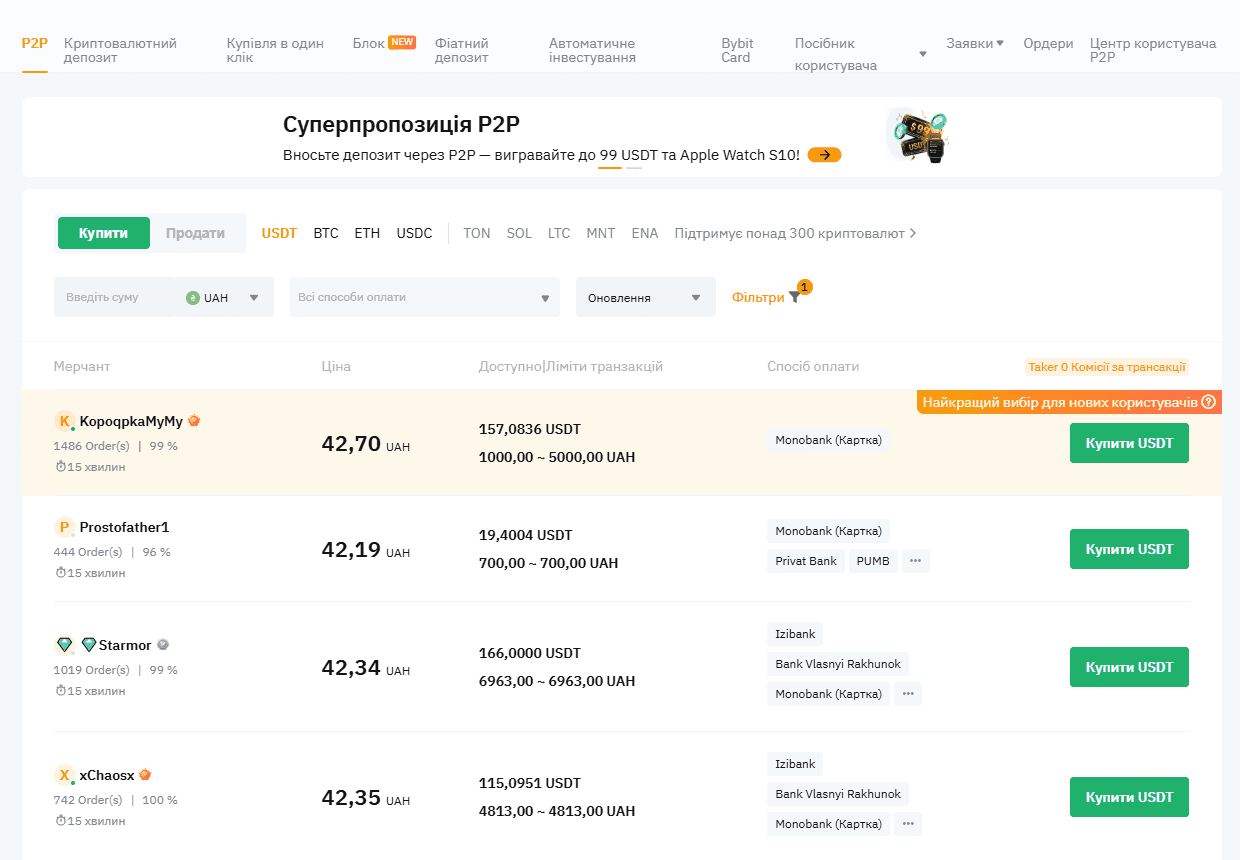The image size is (1240, 860).
Task: Open the Оновлення dropdown
Action: pyautogui.click(x=646, y=297)
